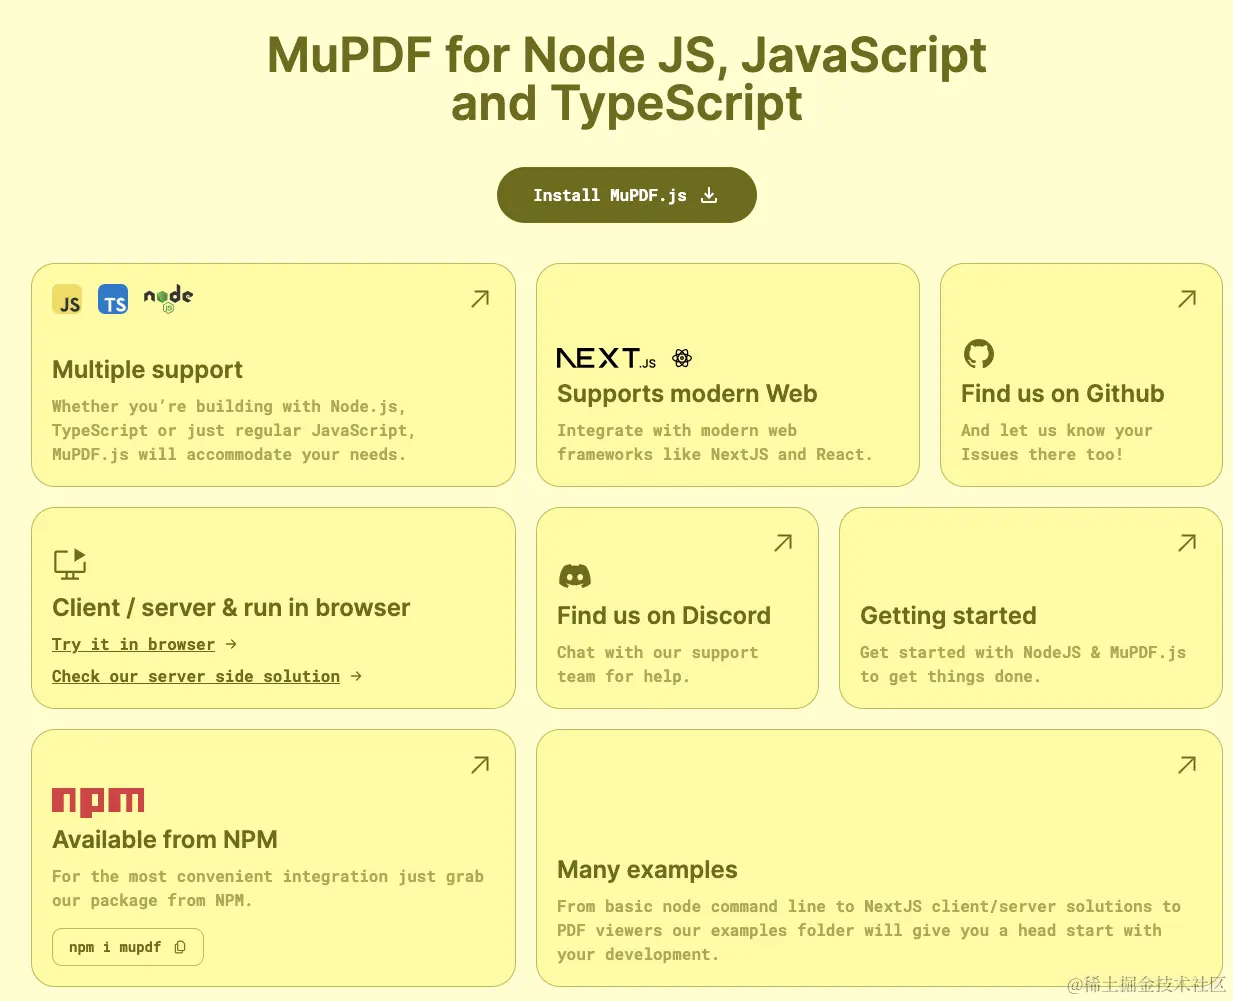Viewport: 1233px width, 1001px height.
Task: Click the React atom icon
Action: (682, 358)
